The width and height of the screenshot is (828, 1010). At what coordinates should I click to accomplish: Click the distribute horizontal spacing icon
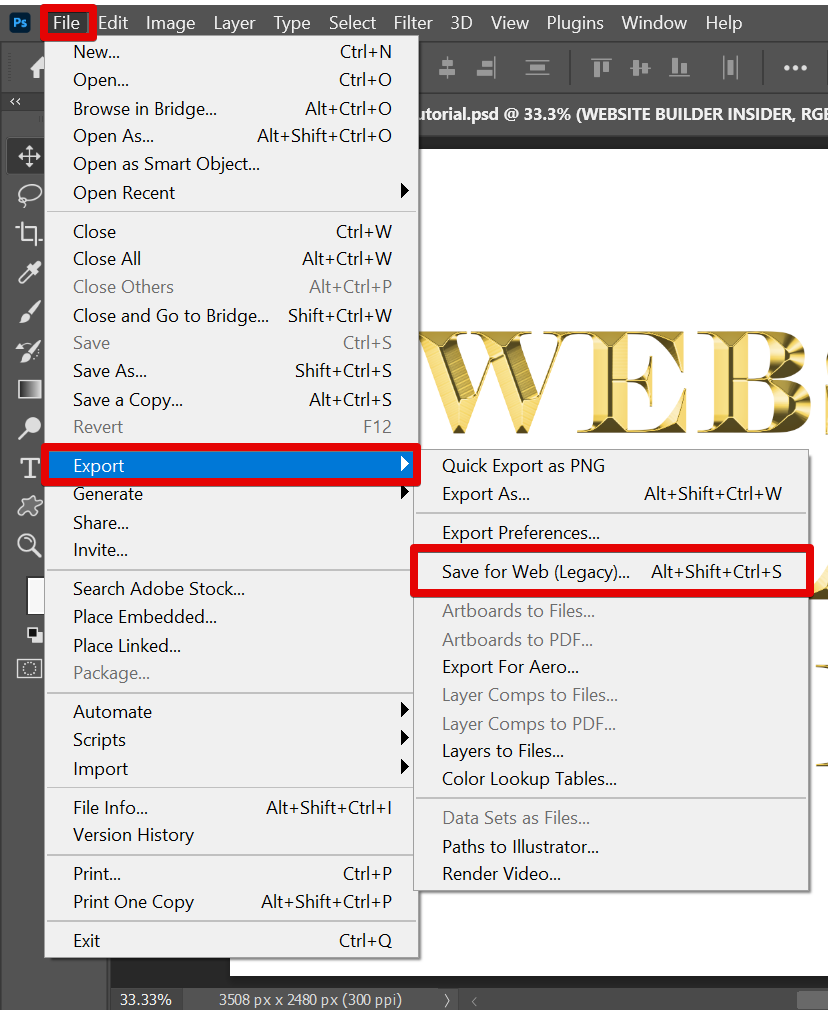tap(730, 68)
